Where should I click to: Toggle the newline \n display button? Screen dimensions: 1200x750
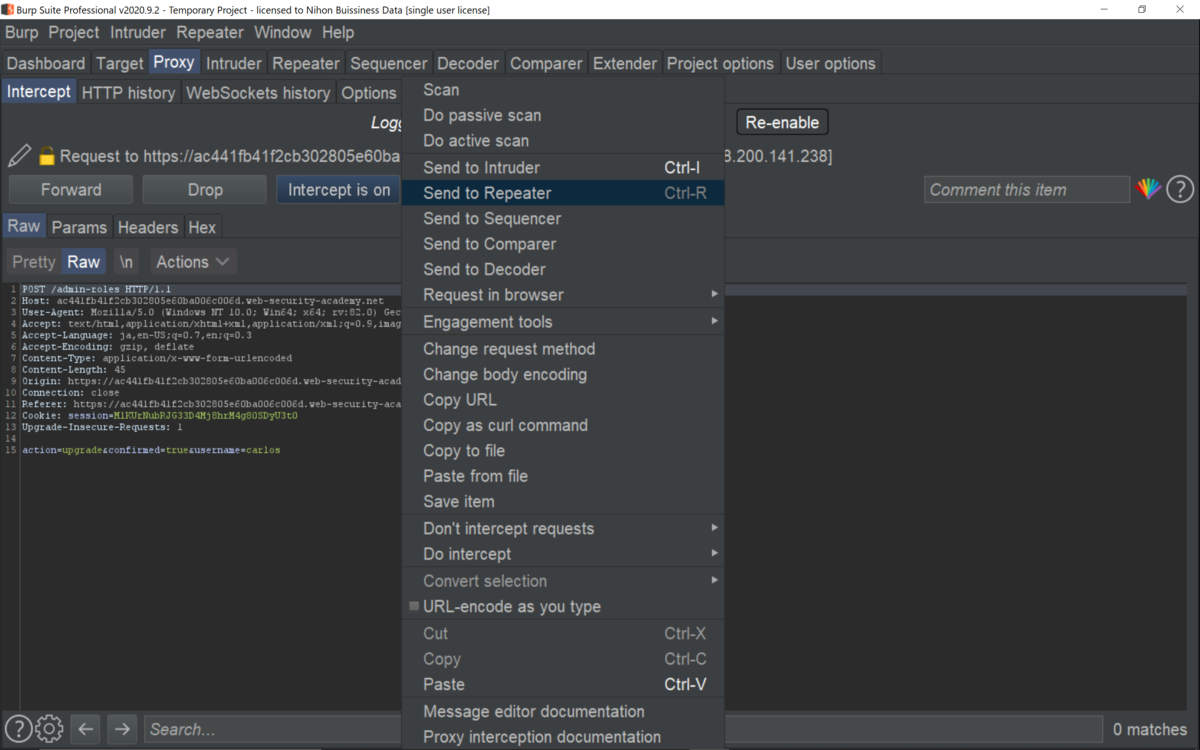126,262
